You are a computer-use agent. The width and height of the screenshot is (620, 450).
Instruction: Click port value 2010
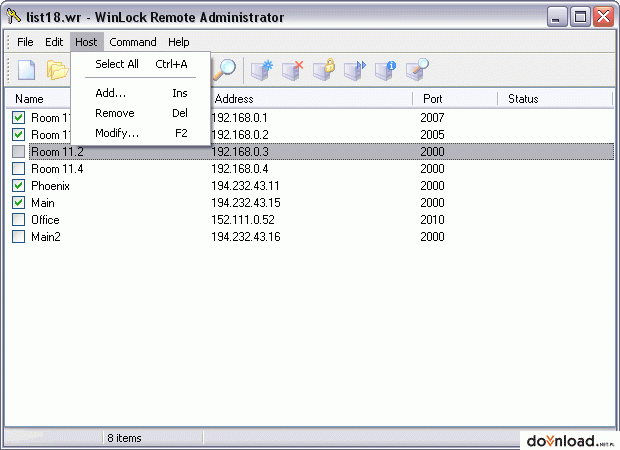pyautogui.click(x=432, y=220)
